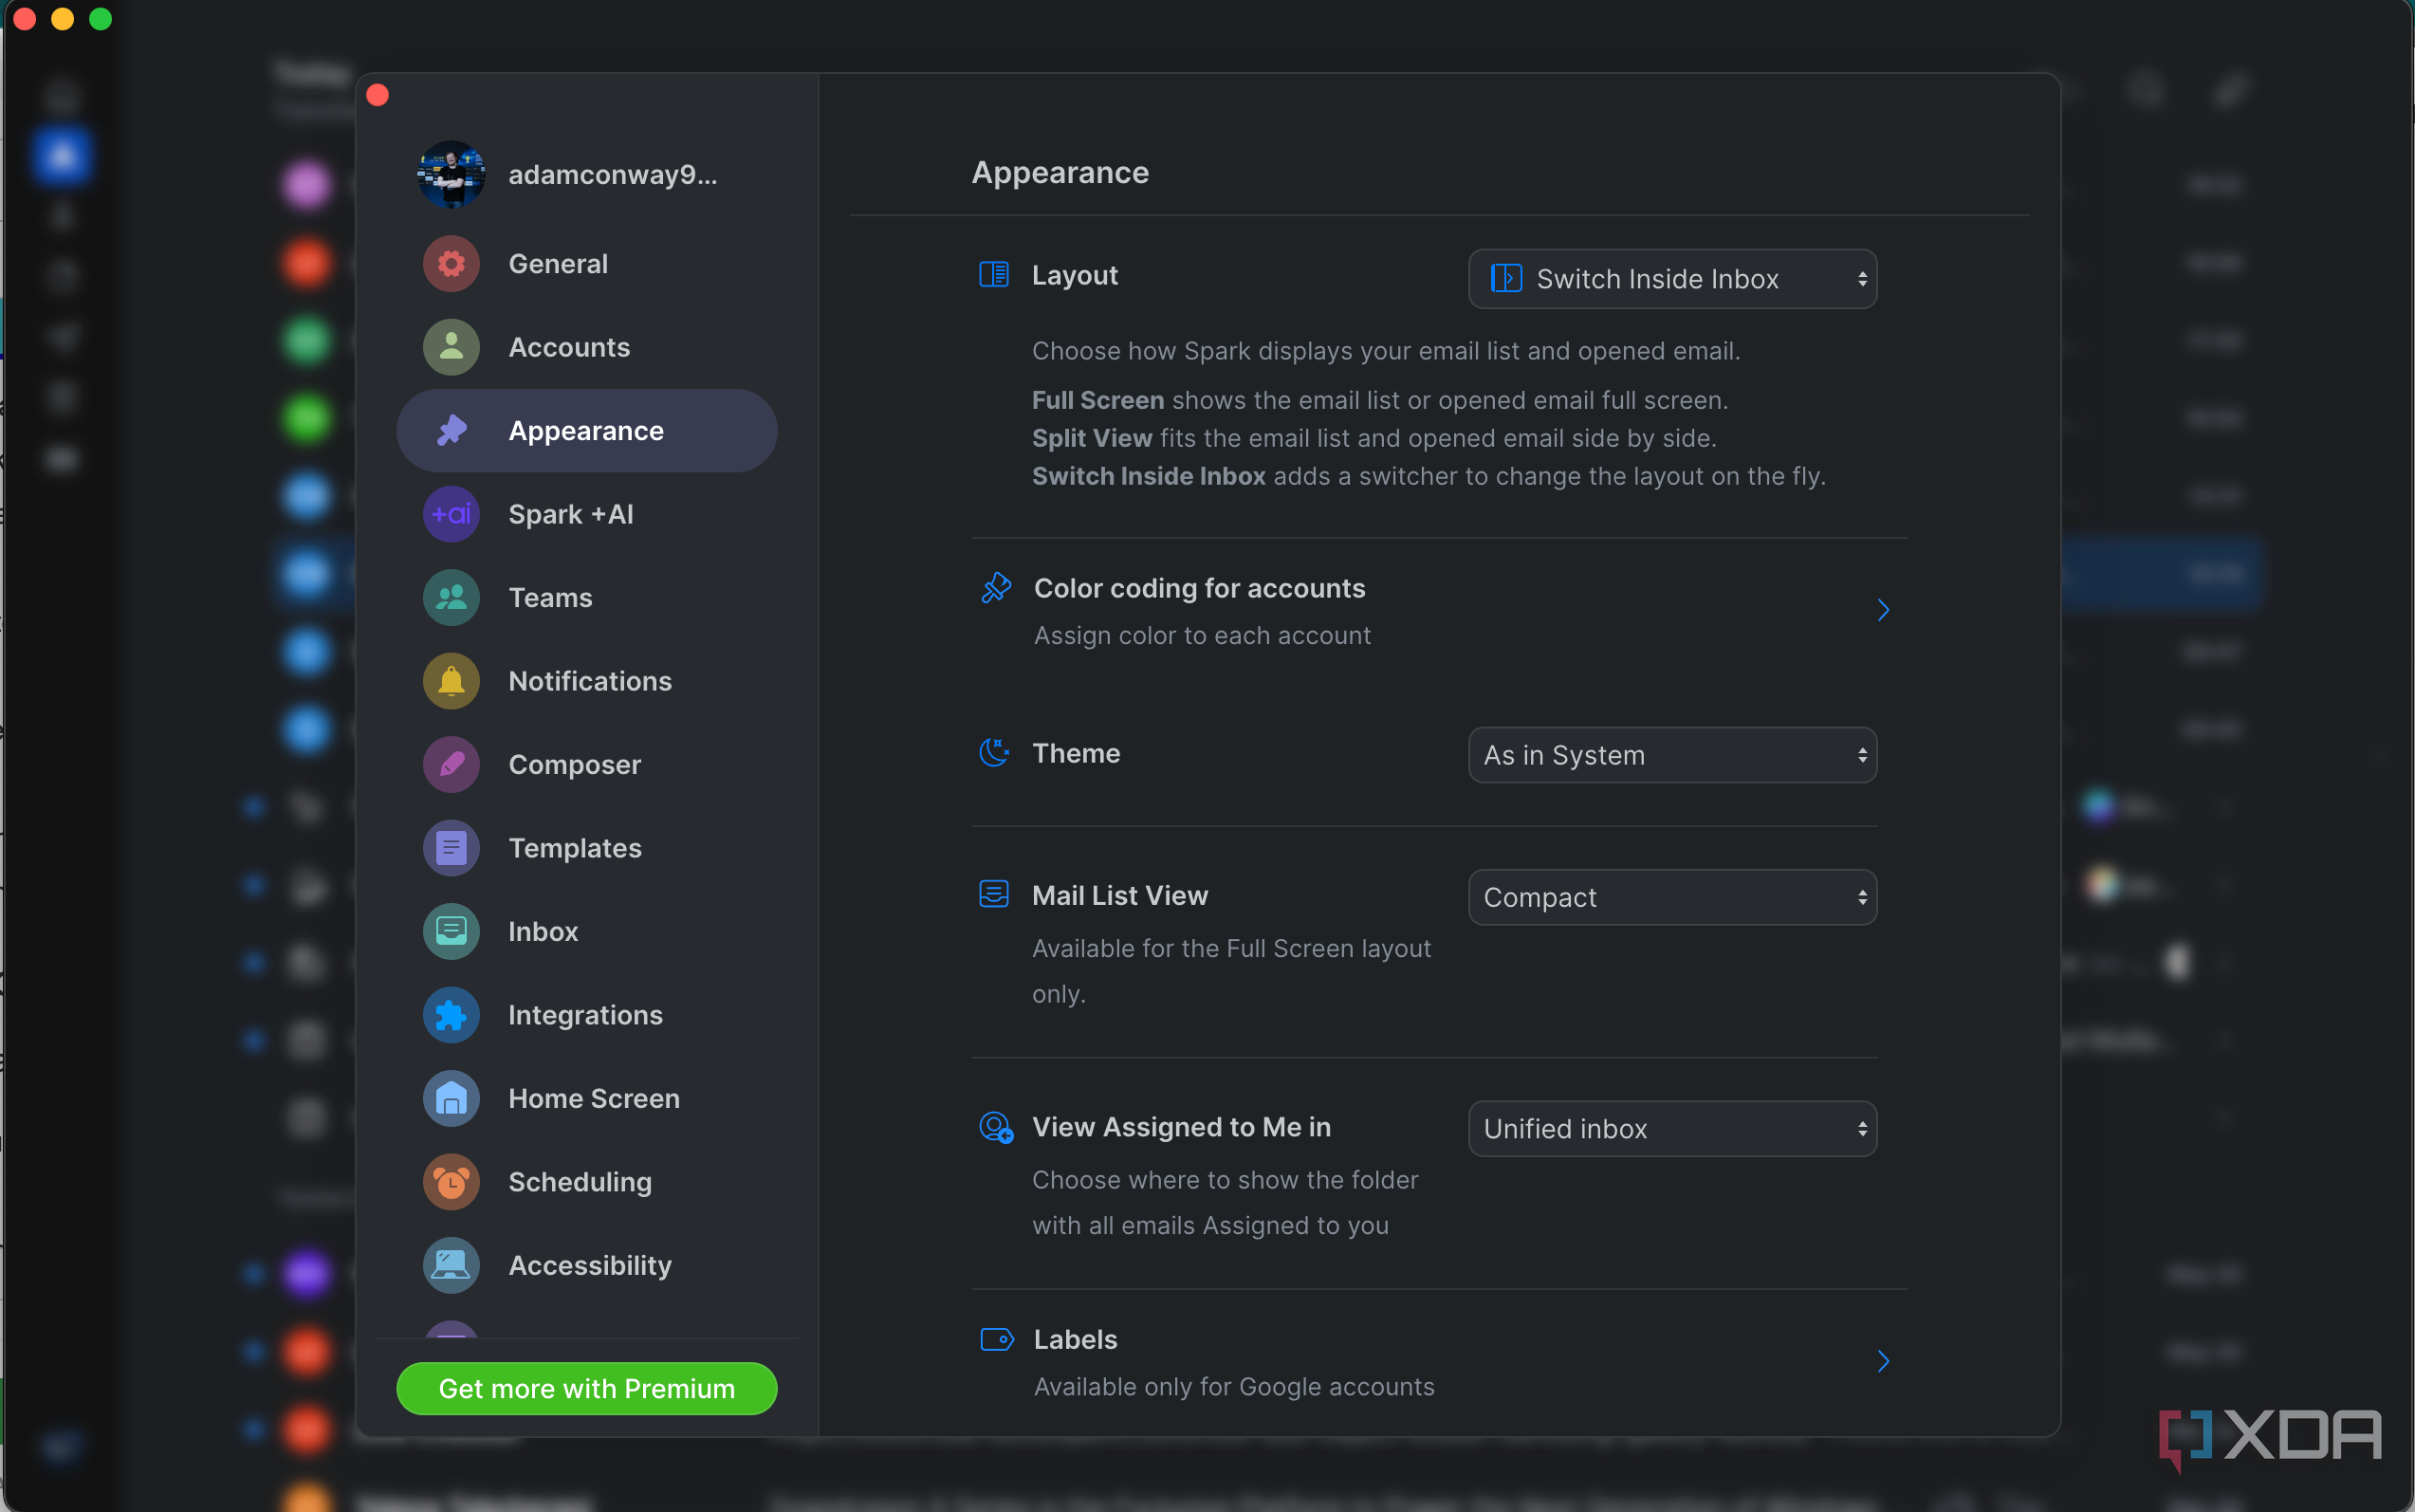2415x1512 pixels.
Task: Open Integrations settings section
Action: pyautogui.click(x=587, y=1015)
